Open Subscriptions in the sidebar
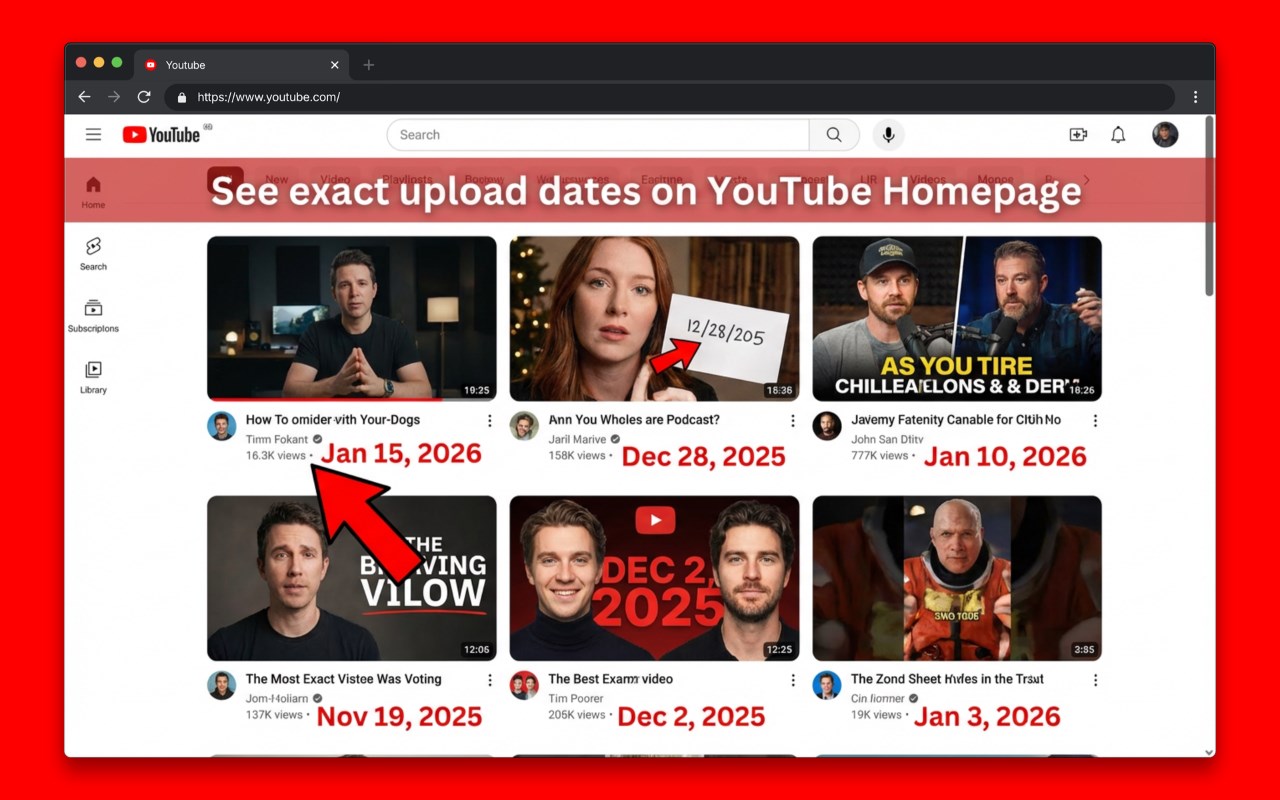The image size is (1280, 800). point(93,316)
